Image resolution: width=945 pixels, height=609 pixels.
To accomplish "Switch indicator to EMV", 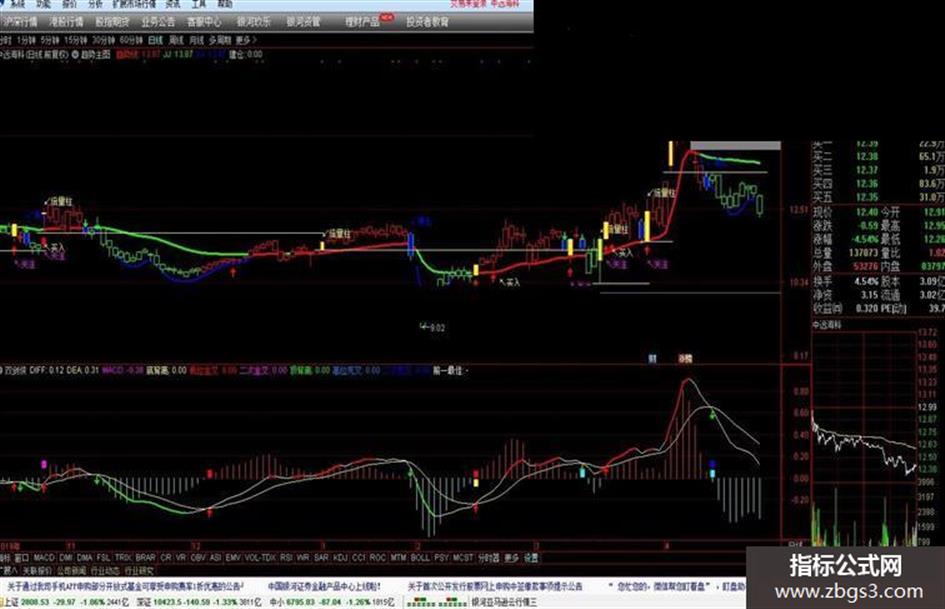I will (233, 558).
